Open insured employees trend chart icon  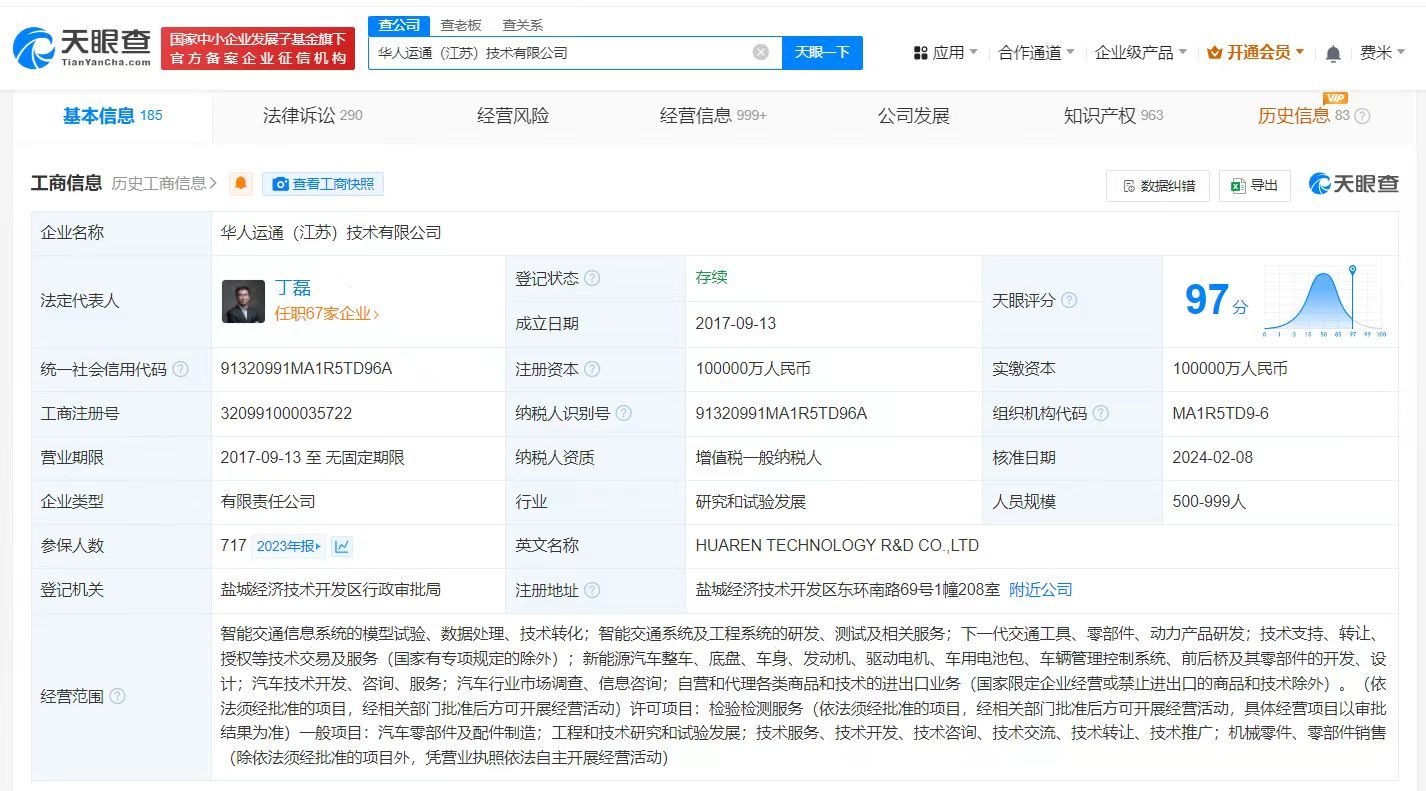[340, 545]
